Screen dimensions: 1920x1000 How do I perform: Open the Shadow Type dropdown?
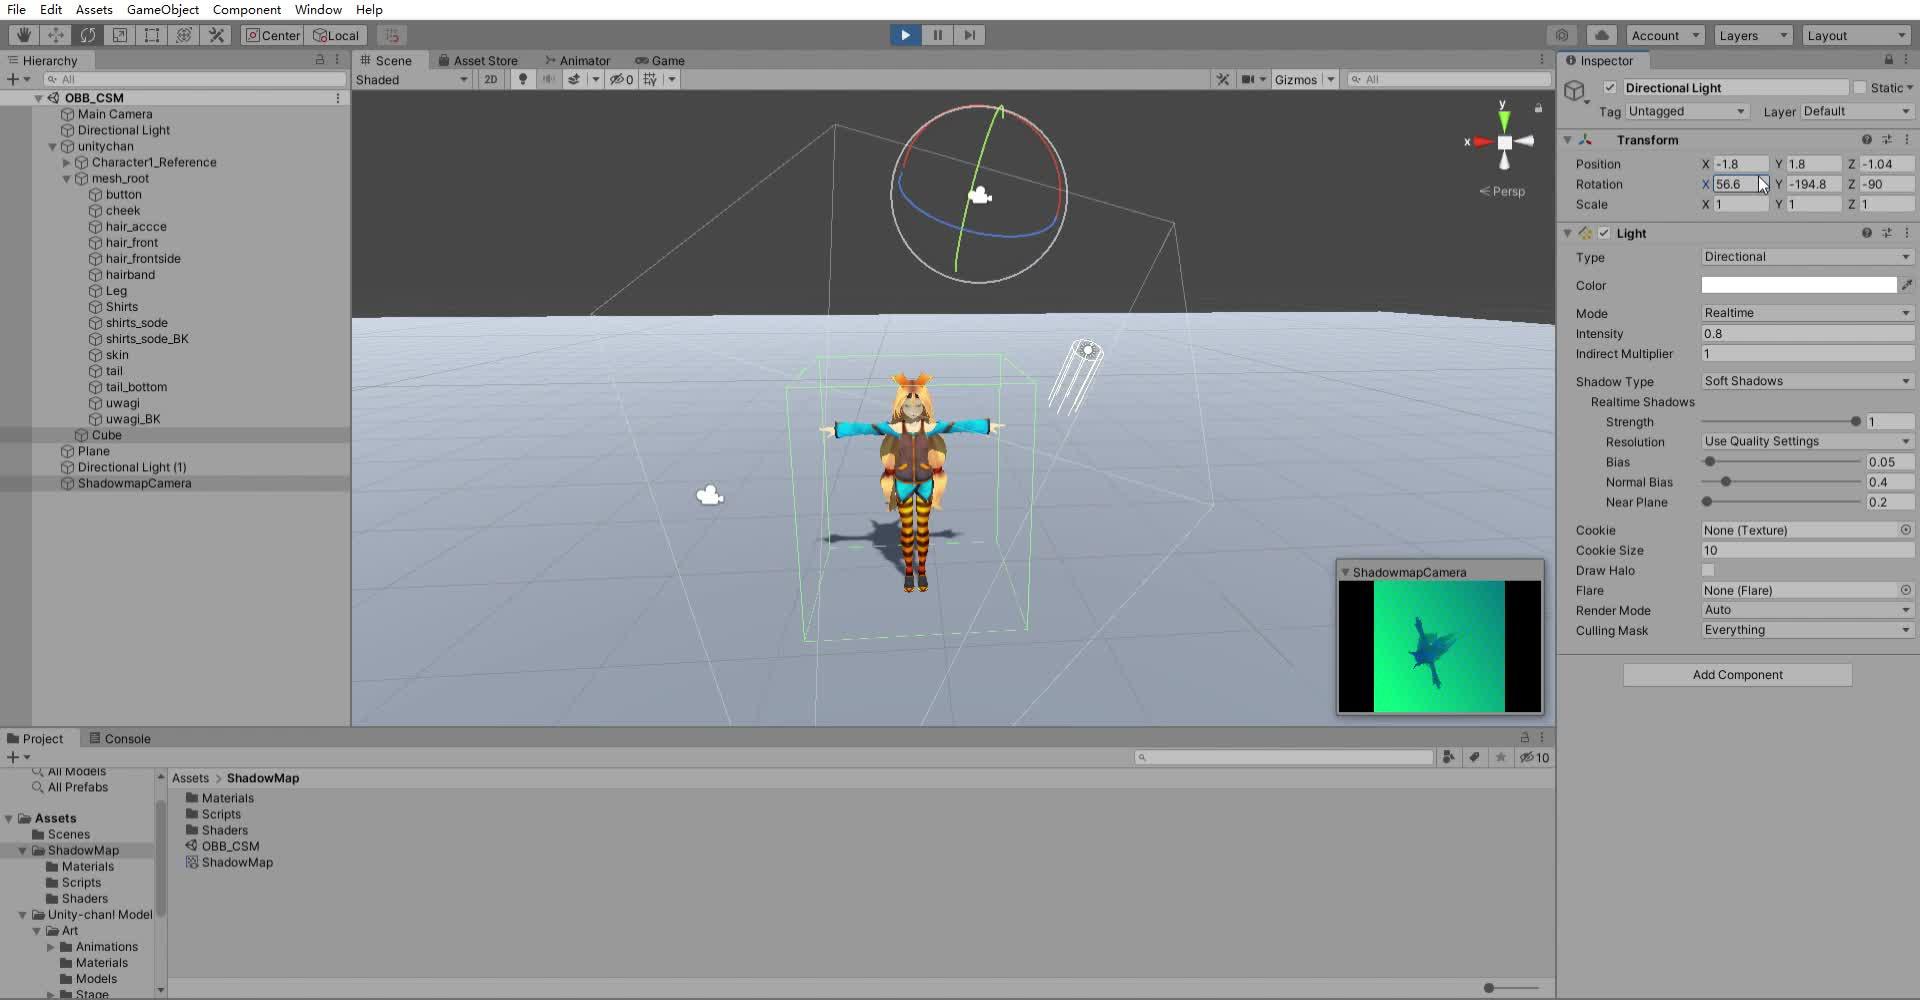pyautogui.click(x=1806, y=381)
